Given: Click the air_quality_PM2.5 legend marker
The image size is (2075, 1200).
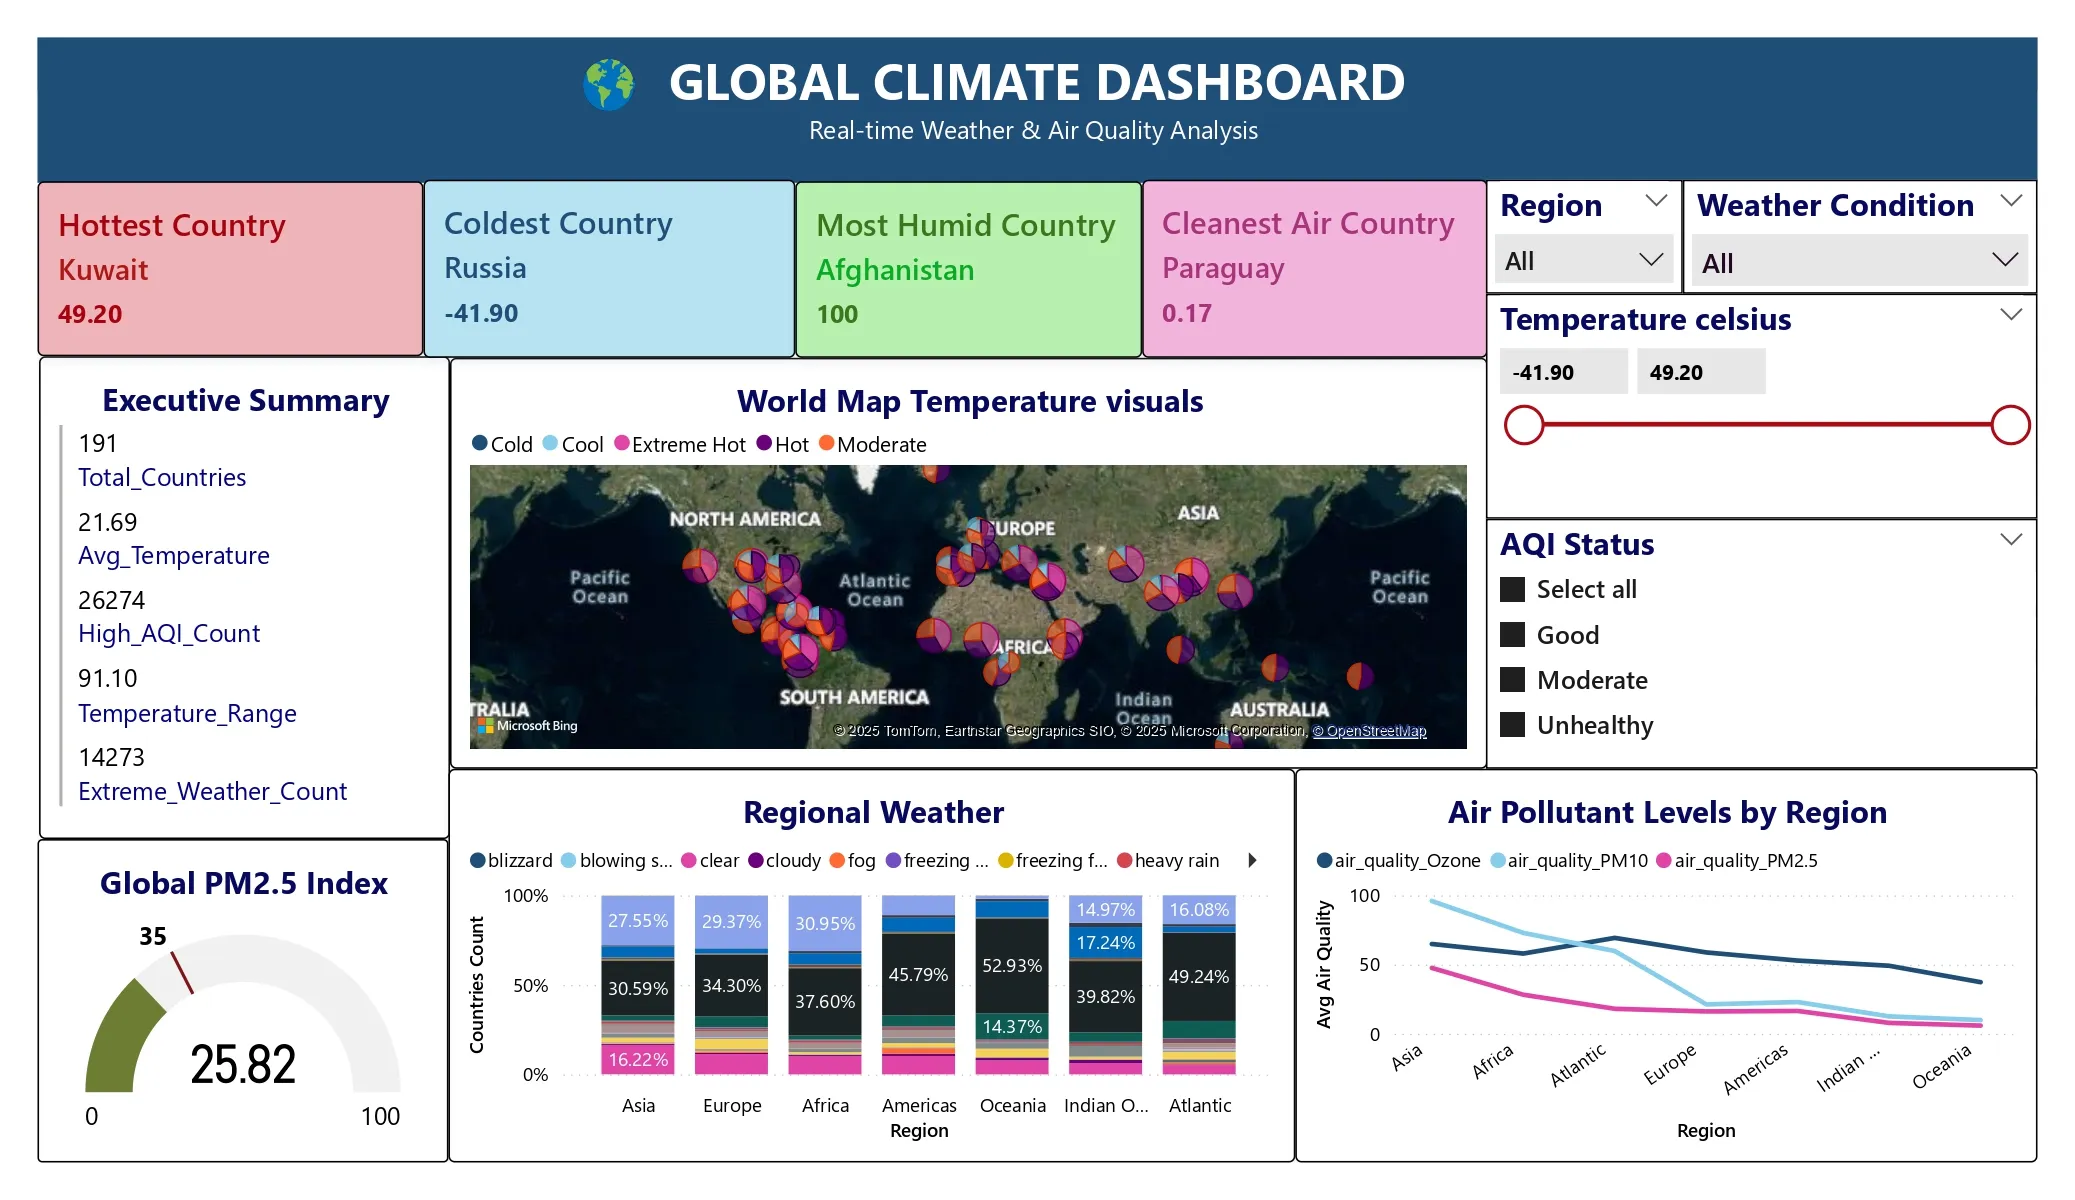Looking at the screenshot, I should click(1664, 860).
